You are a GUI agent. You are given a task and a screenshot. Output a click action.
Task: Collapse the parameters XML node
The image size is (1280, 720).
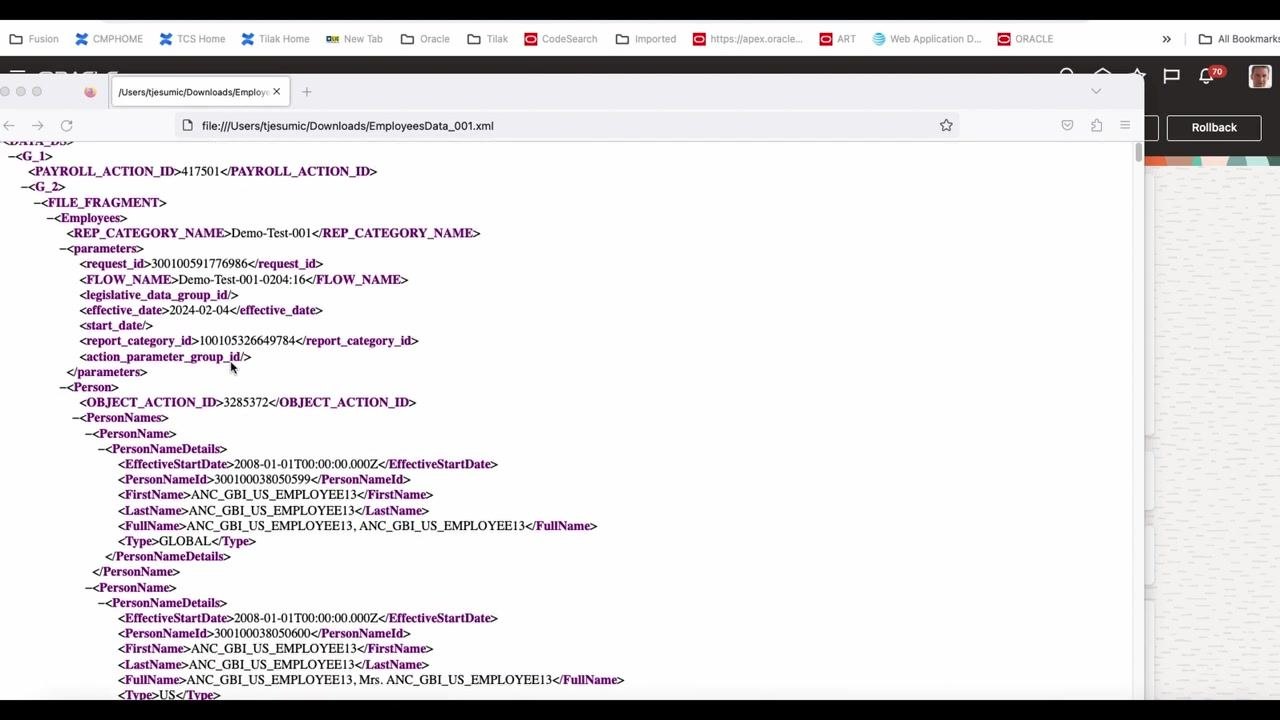(x=64, y=249)
